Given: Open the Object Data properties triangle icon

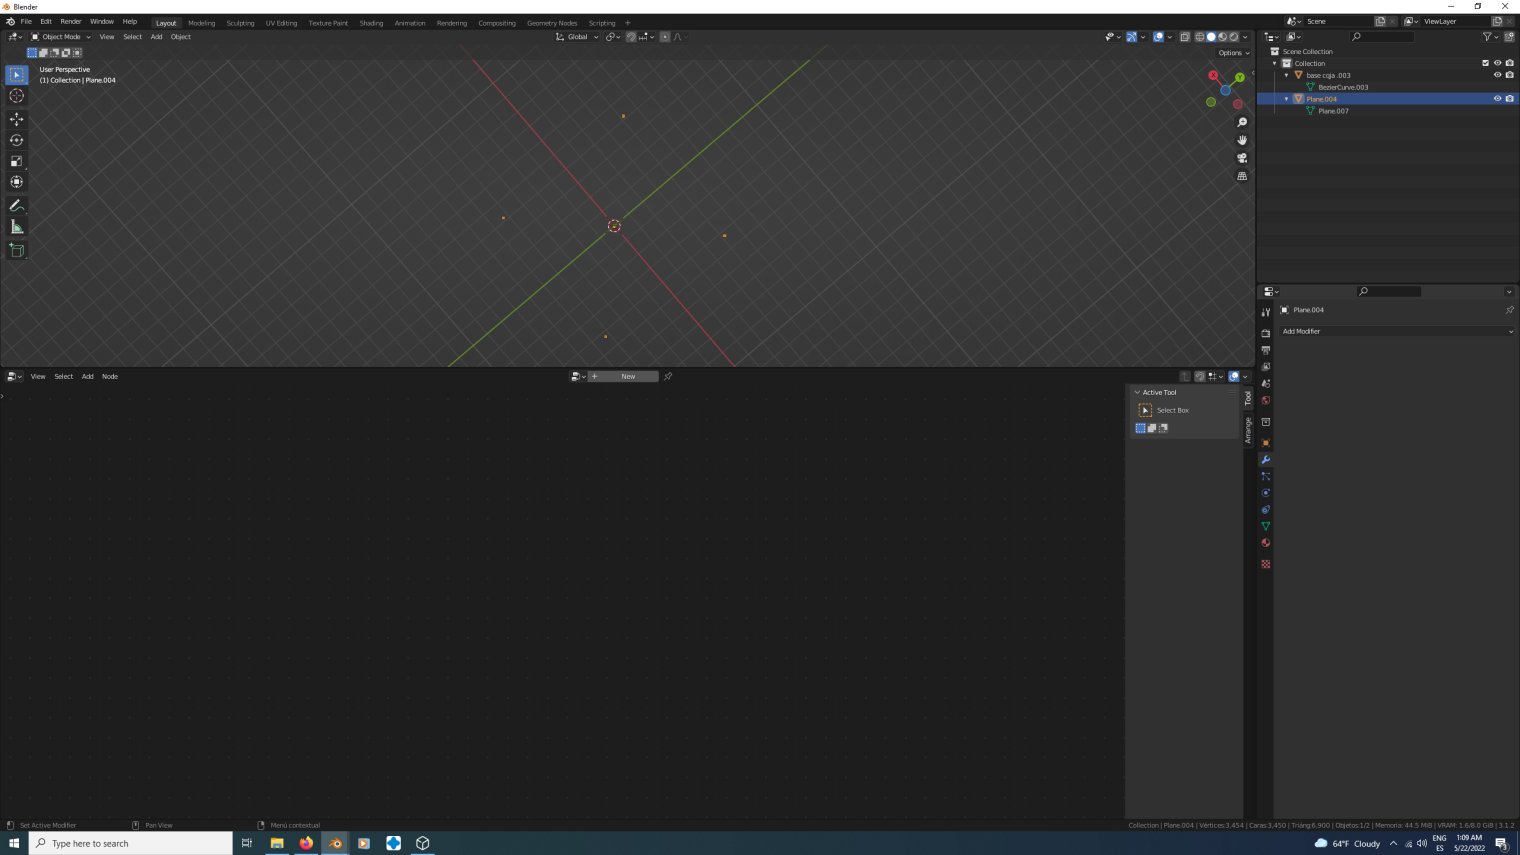Looking at the screenshot, I should (1265, 526).
